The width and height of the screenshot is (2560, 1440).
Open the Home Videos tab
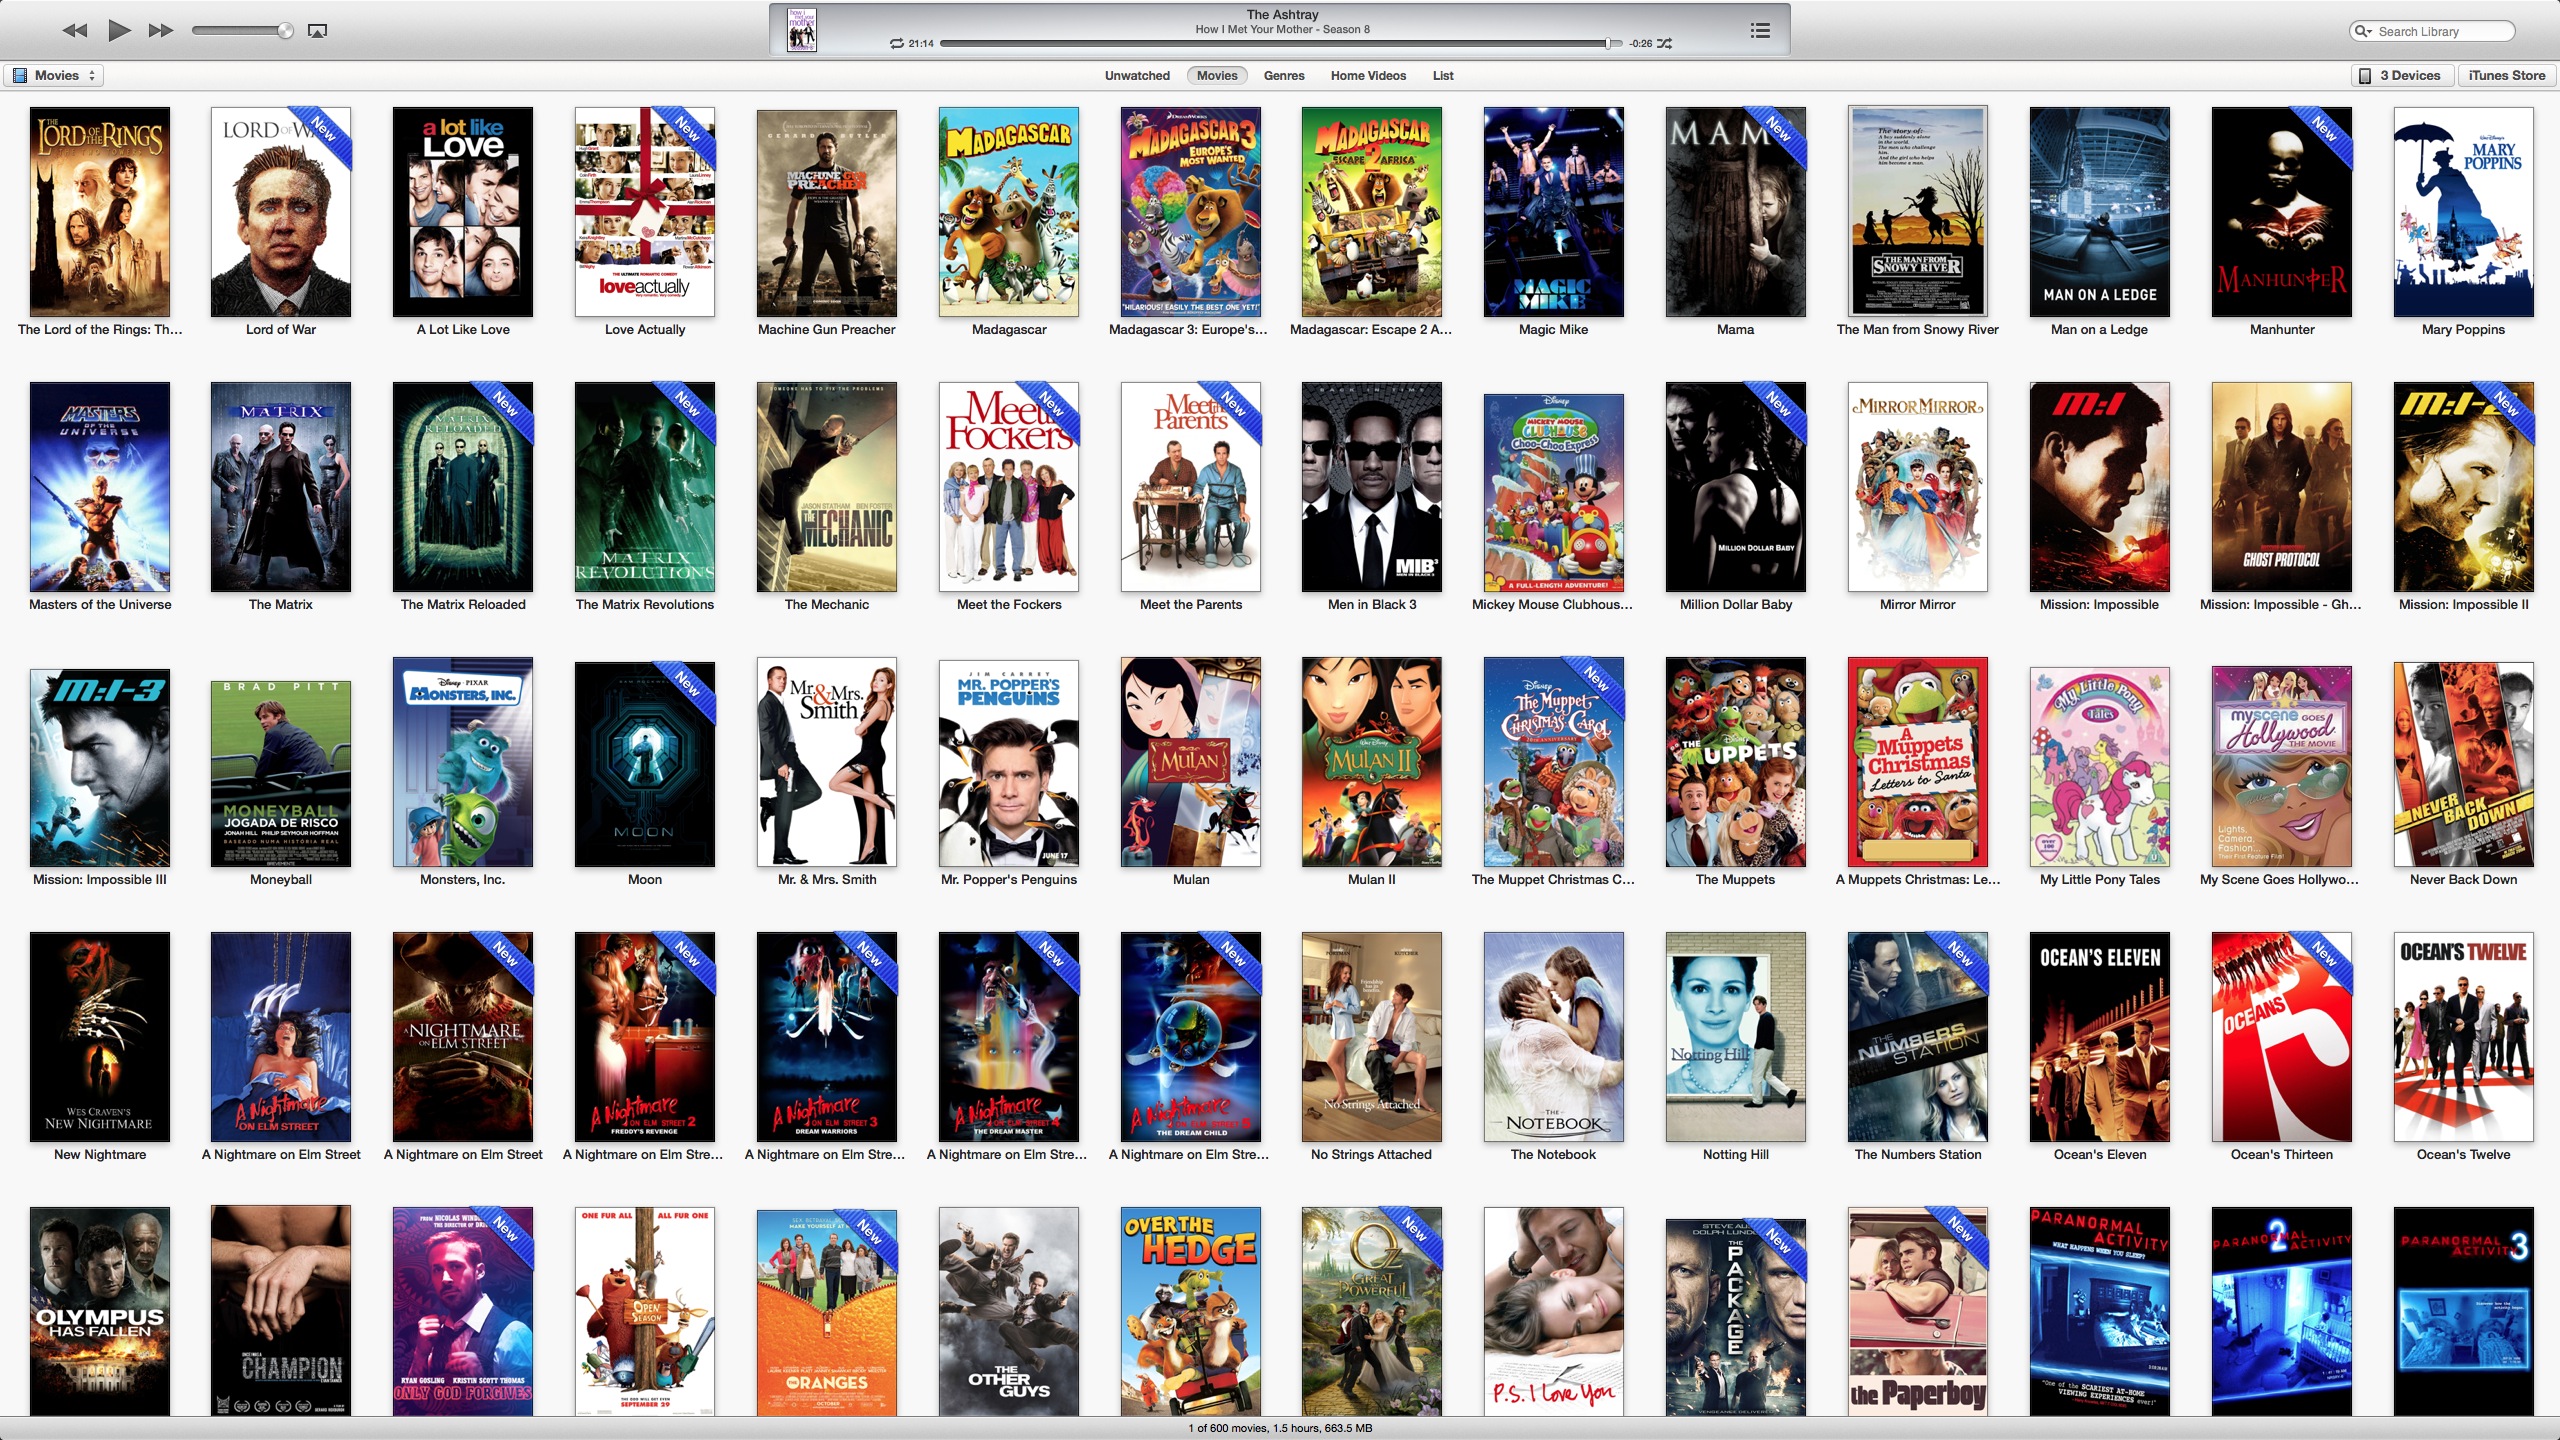1368,75
